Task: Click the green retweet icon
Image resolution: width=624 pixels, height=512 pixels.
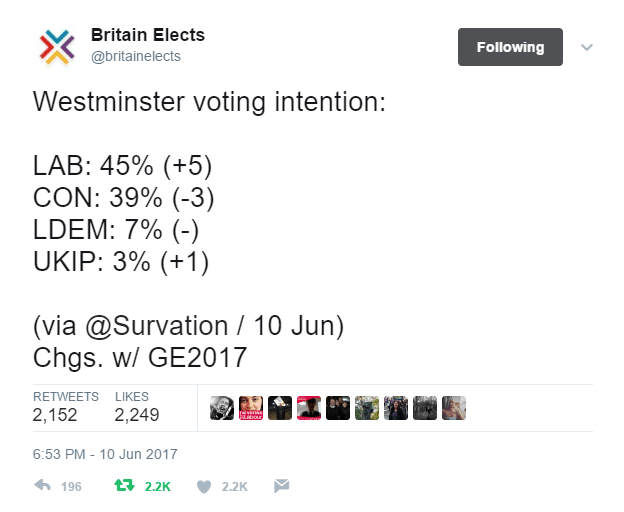Action: [125, 485]
